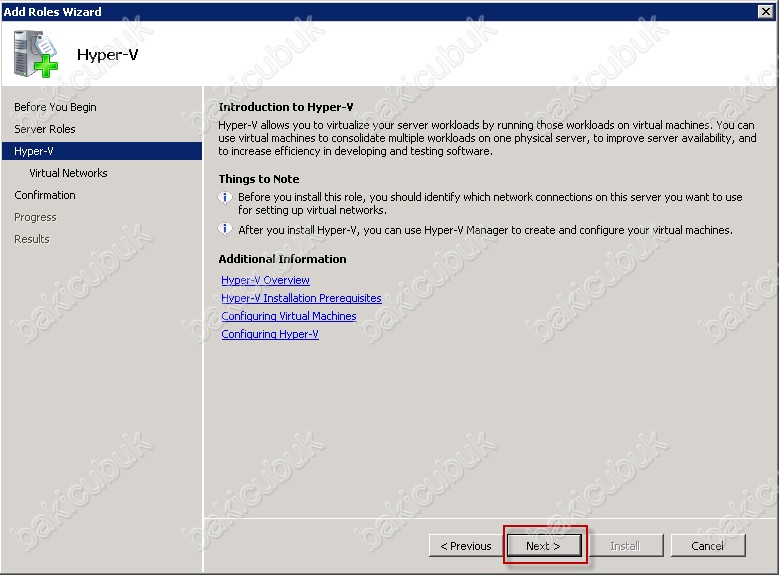
Task: Open the Hyper-V Overview link
Action: pos(265,280)
